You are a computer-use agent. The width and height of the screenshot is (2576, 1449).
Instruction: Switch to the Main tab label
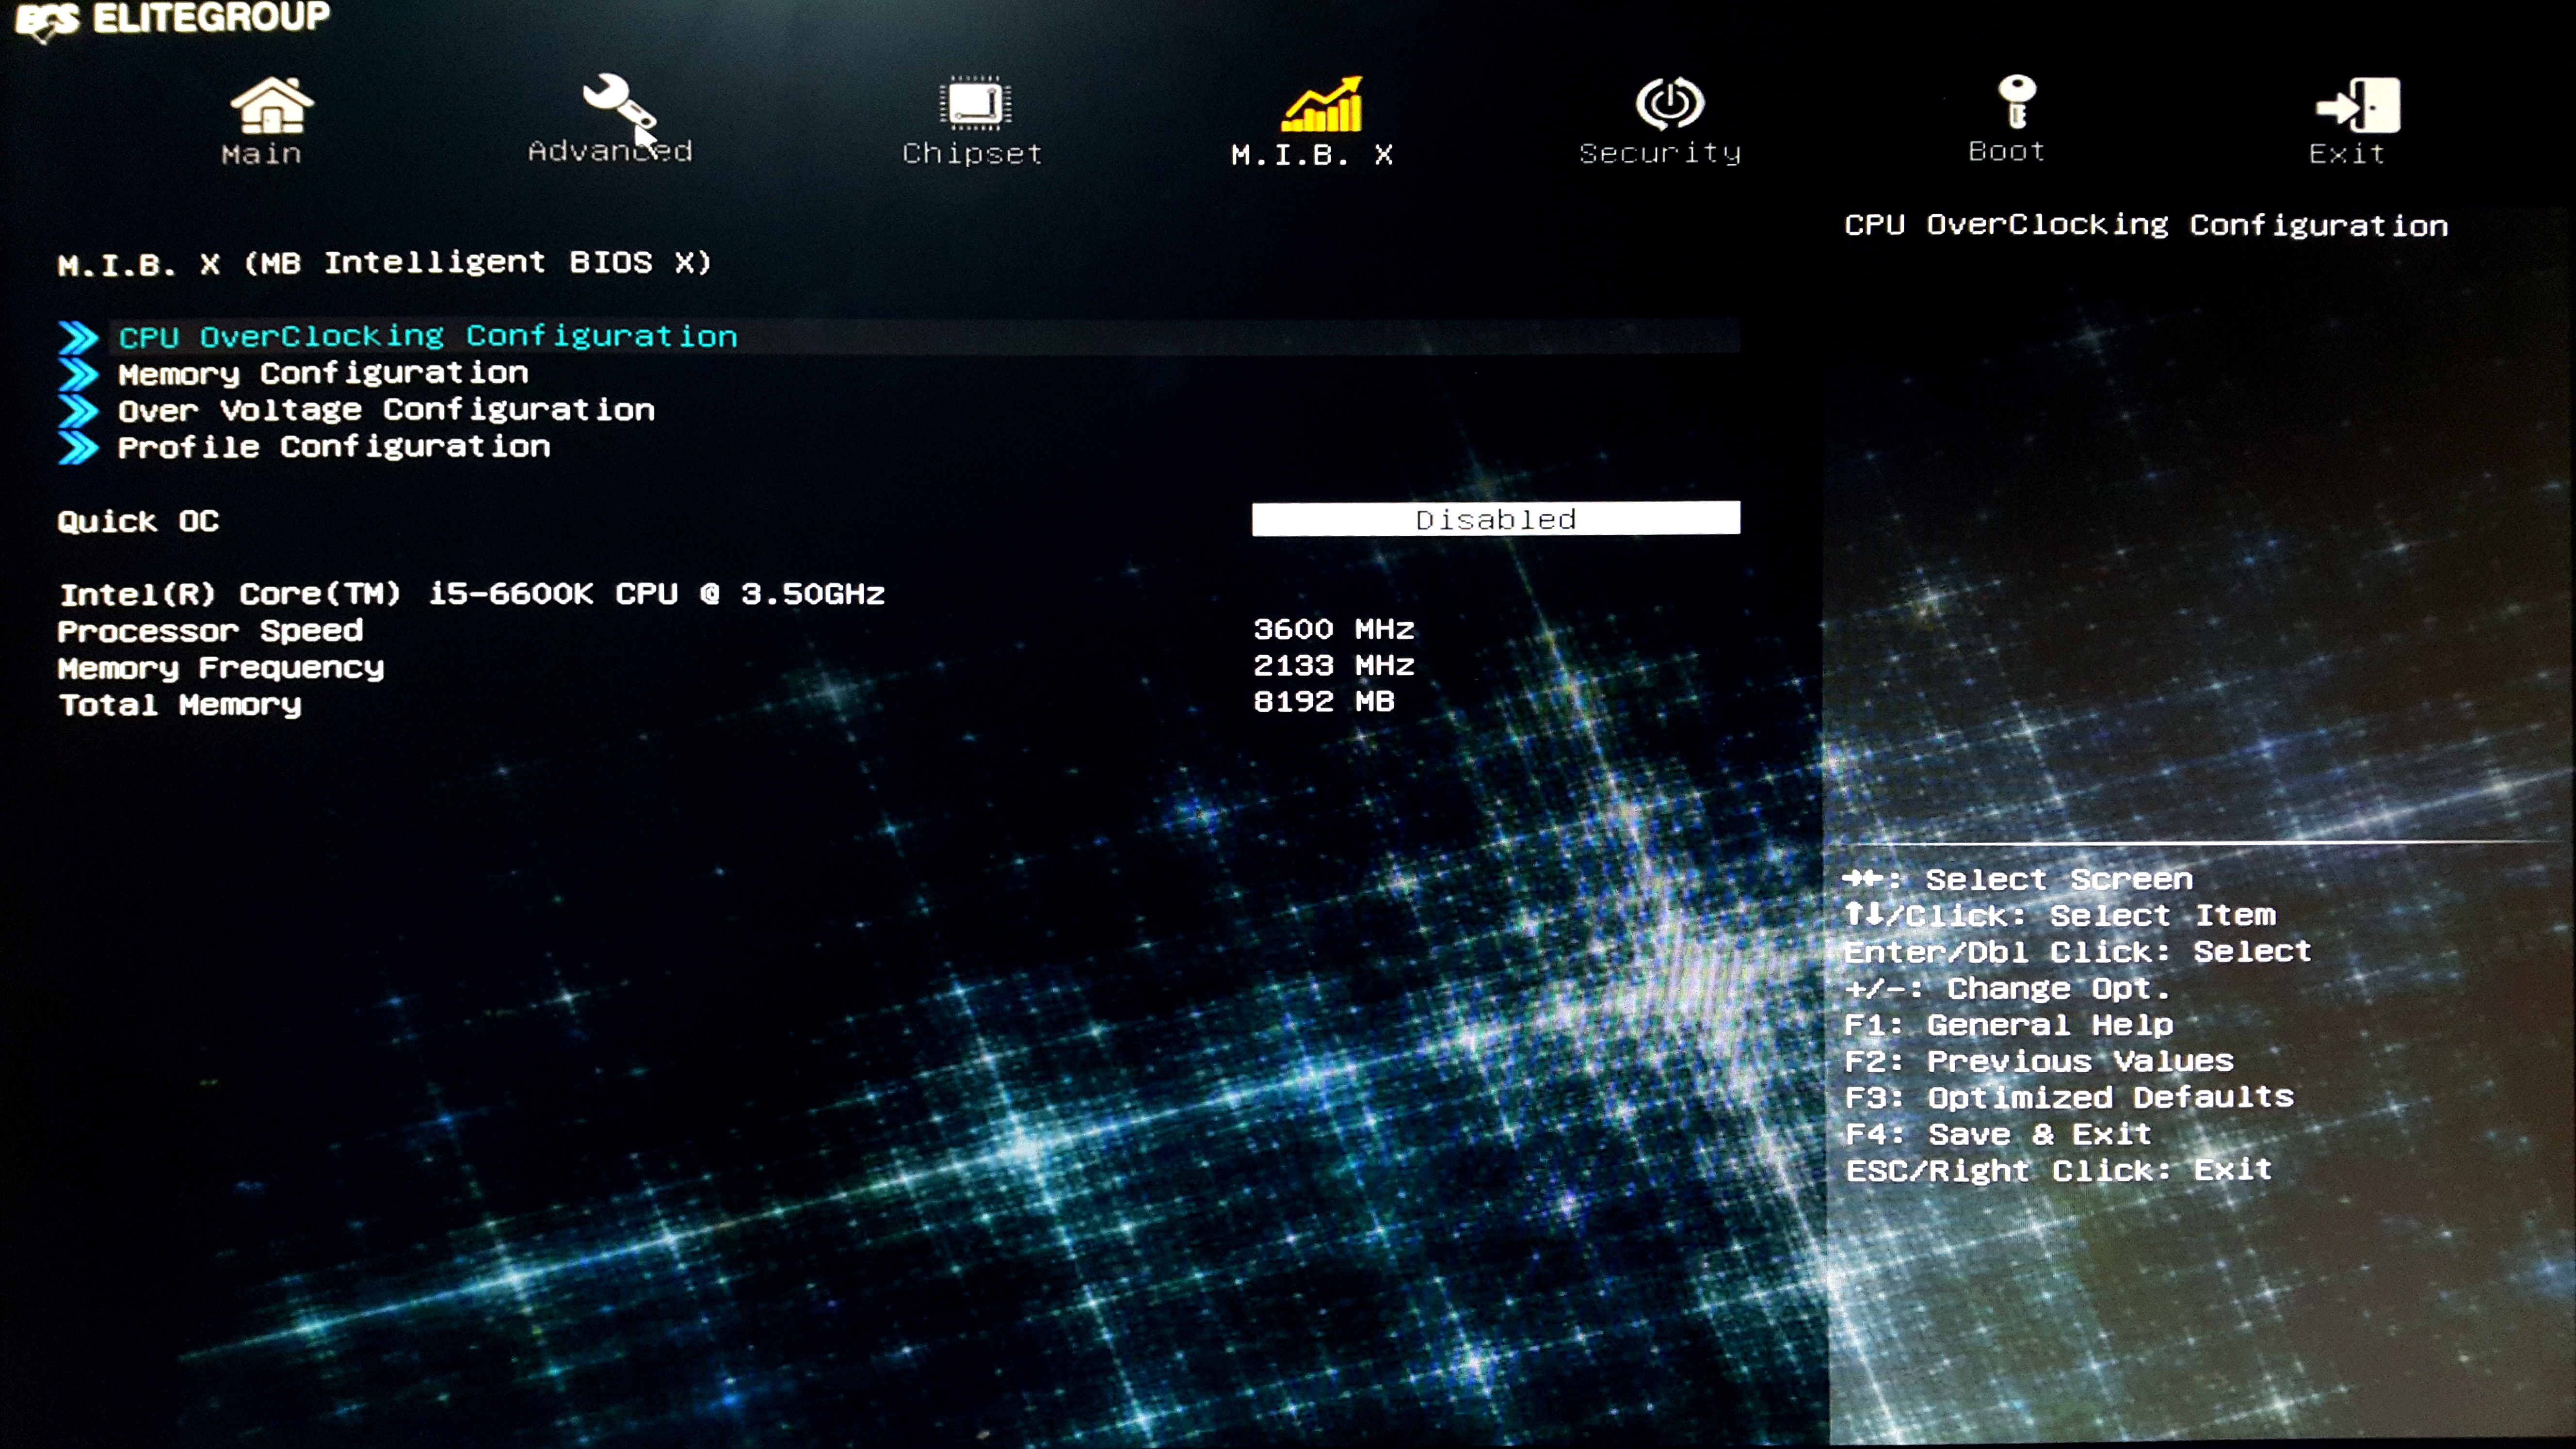pos(261,154)
